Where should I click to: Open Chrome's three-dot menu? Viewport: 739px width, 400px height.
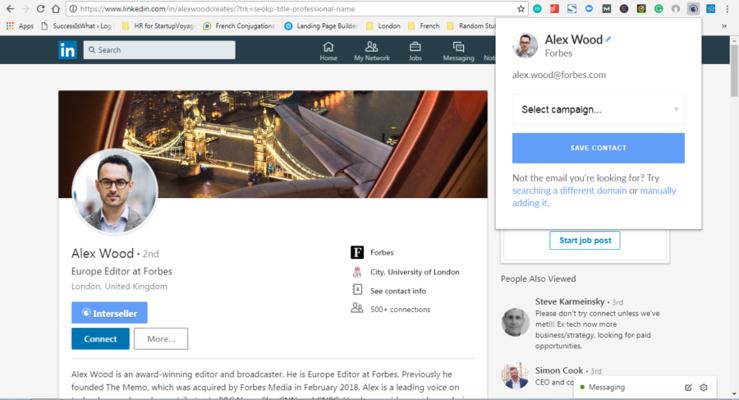coord(729,8)
